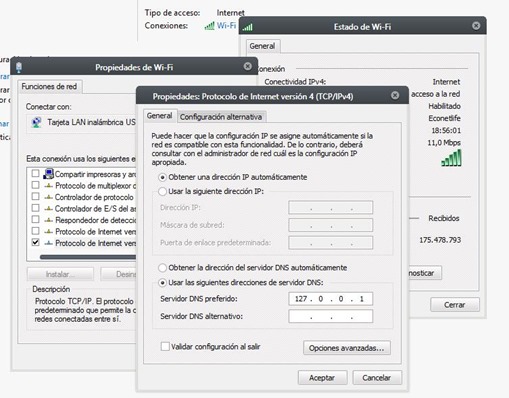Screen dimensions: 509x398
Task: Open 'Opciones avanzadas...' button
Action: pyautogui.click(x=347, y=348)
